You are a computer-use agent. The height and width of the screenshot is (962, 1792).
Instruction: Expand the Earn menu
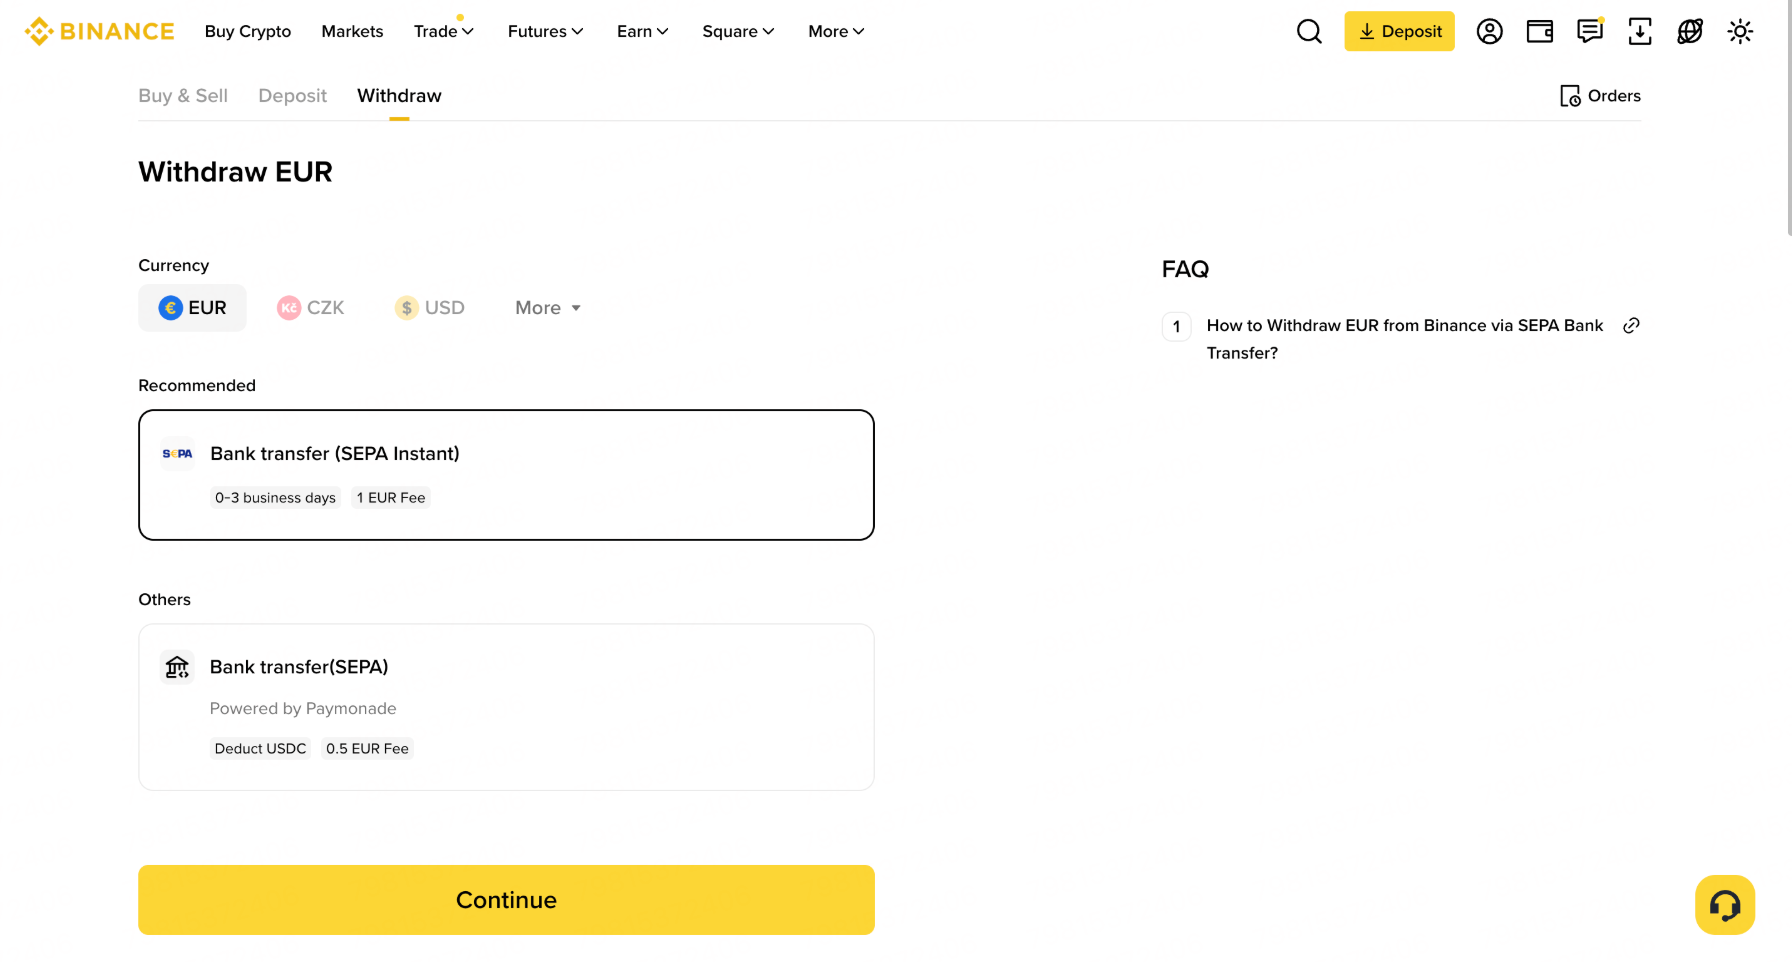643,31
